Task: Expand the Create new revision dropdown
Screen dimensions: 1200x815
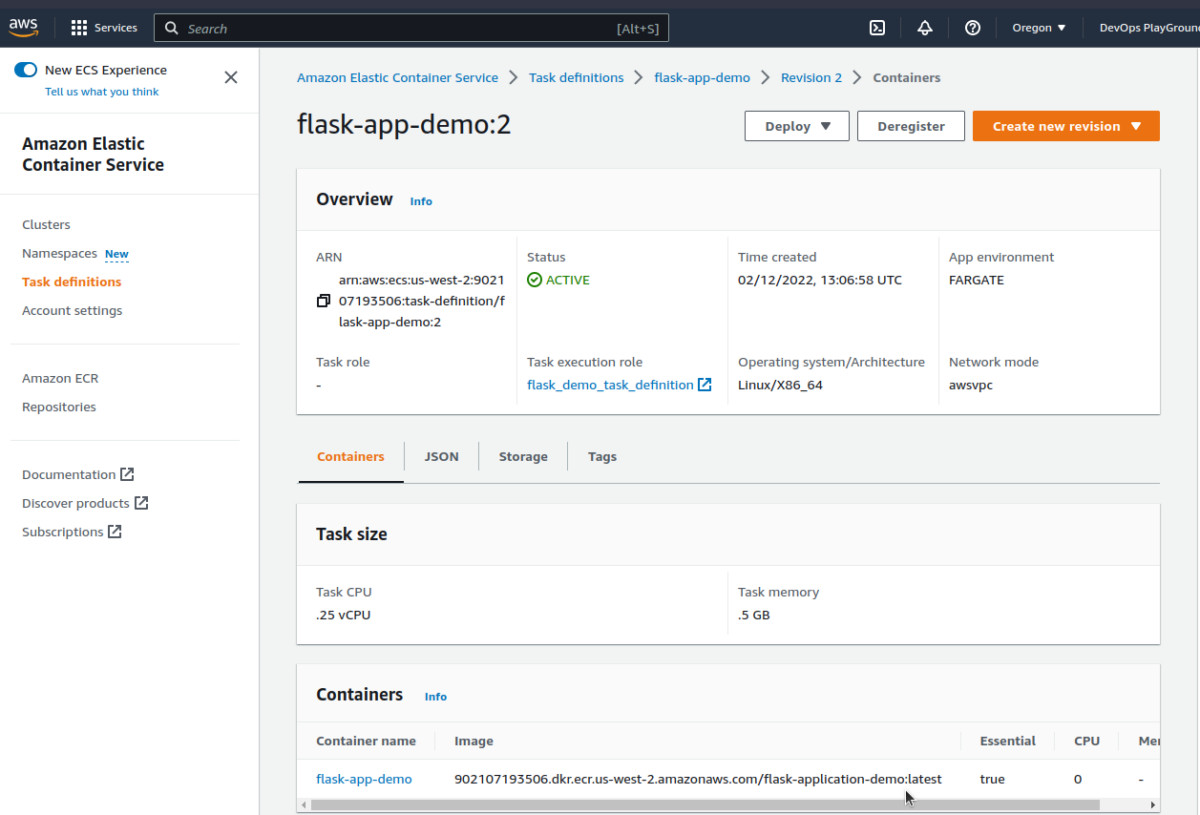Action: [x=1135, y=126]
